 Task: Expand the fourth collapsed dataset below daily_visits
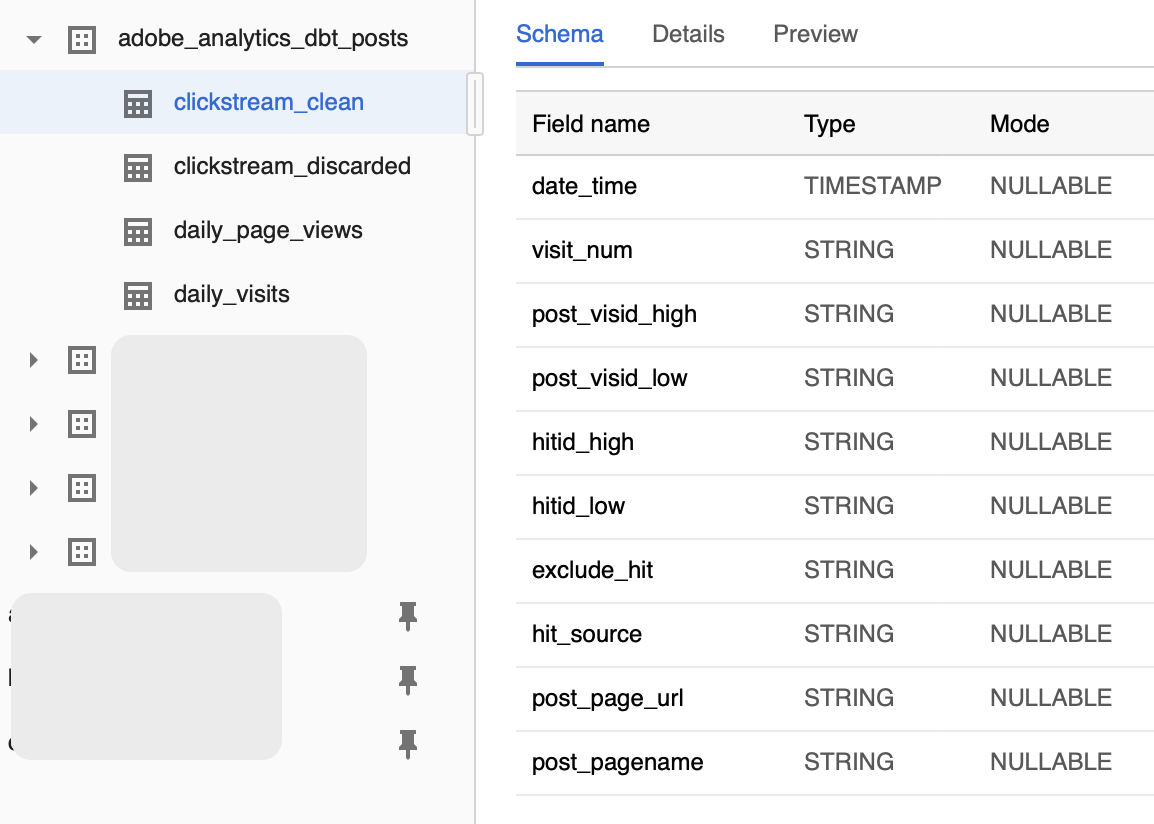click(x=33, y=552)
